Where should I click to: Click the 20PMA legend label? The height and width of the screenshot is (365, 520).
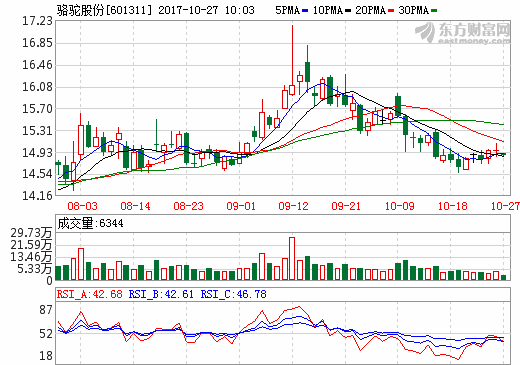[x=371, y=10]
